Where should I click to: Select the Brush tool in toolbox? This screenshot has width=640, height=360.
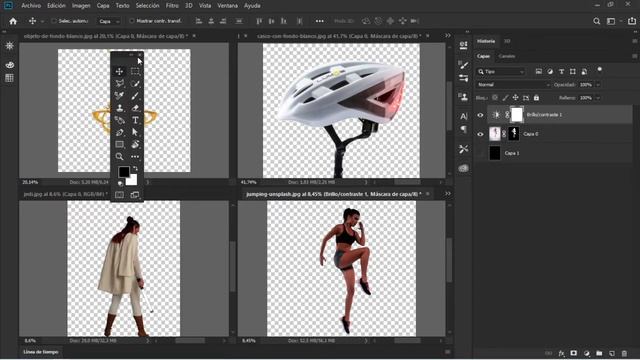point(135,96)
